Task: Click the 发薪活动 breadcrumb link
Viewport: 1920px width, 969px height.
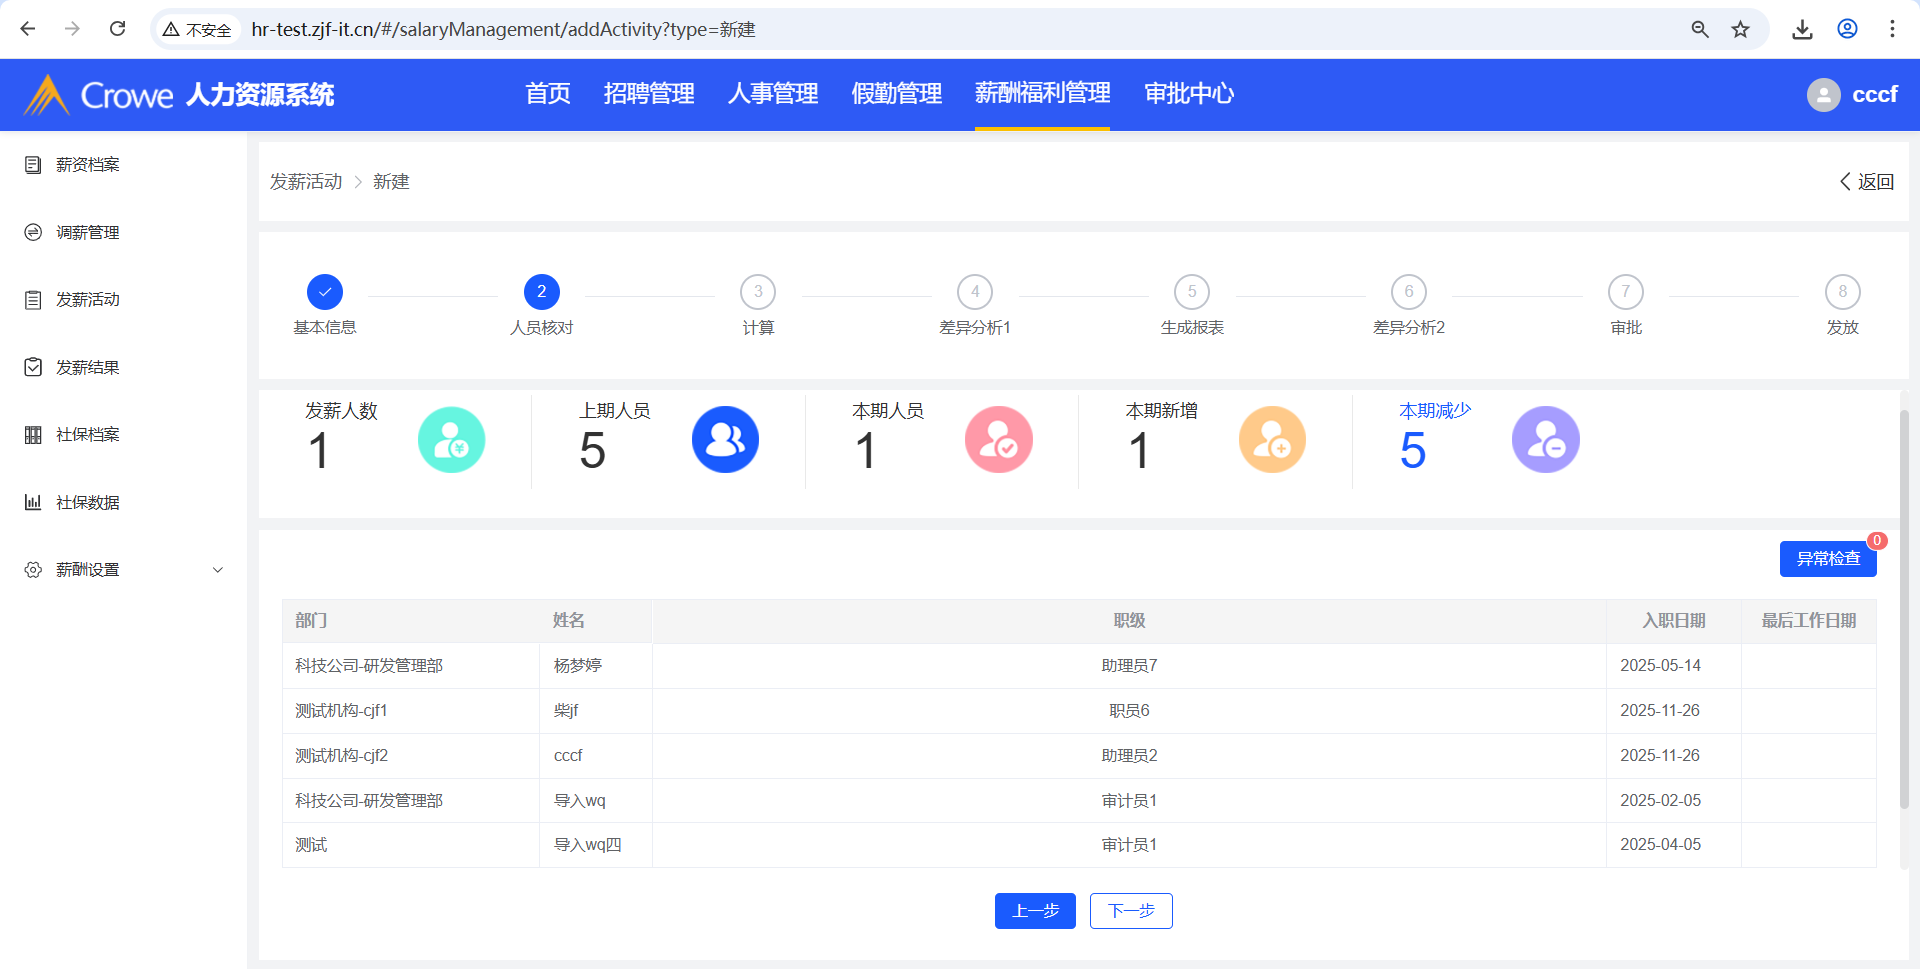Action: [x=306, y=182]
